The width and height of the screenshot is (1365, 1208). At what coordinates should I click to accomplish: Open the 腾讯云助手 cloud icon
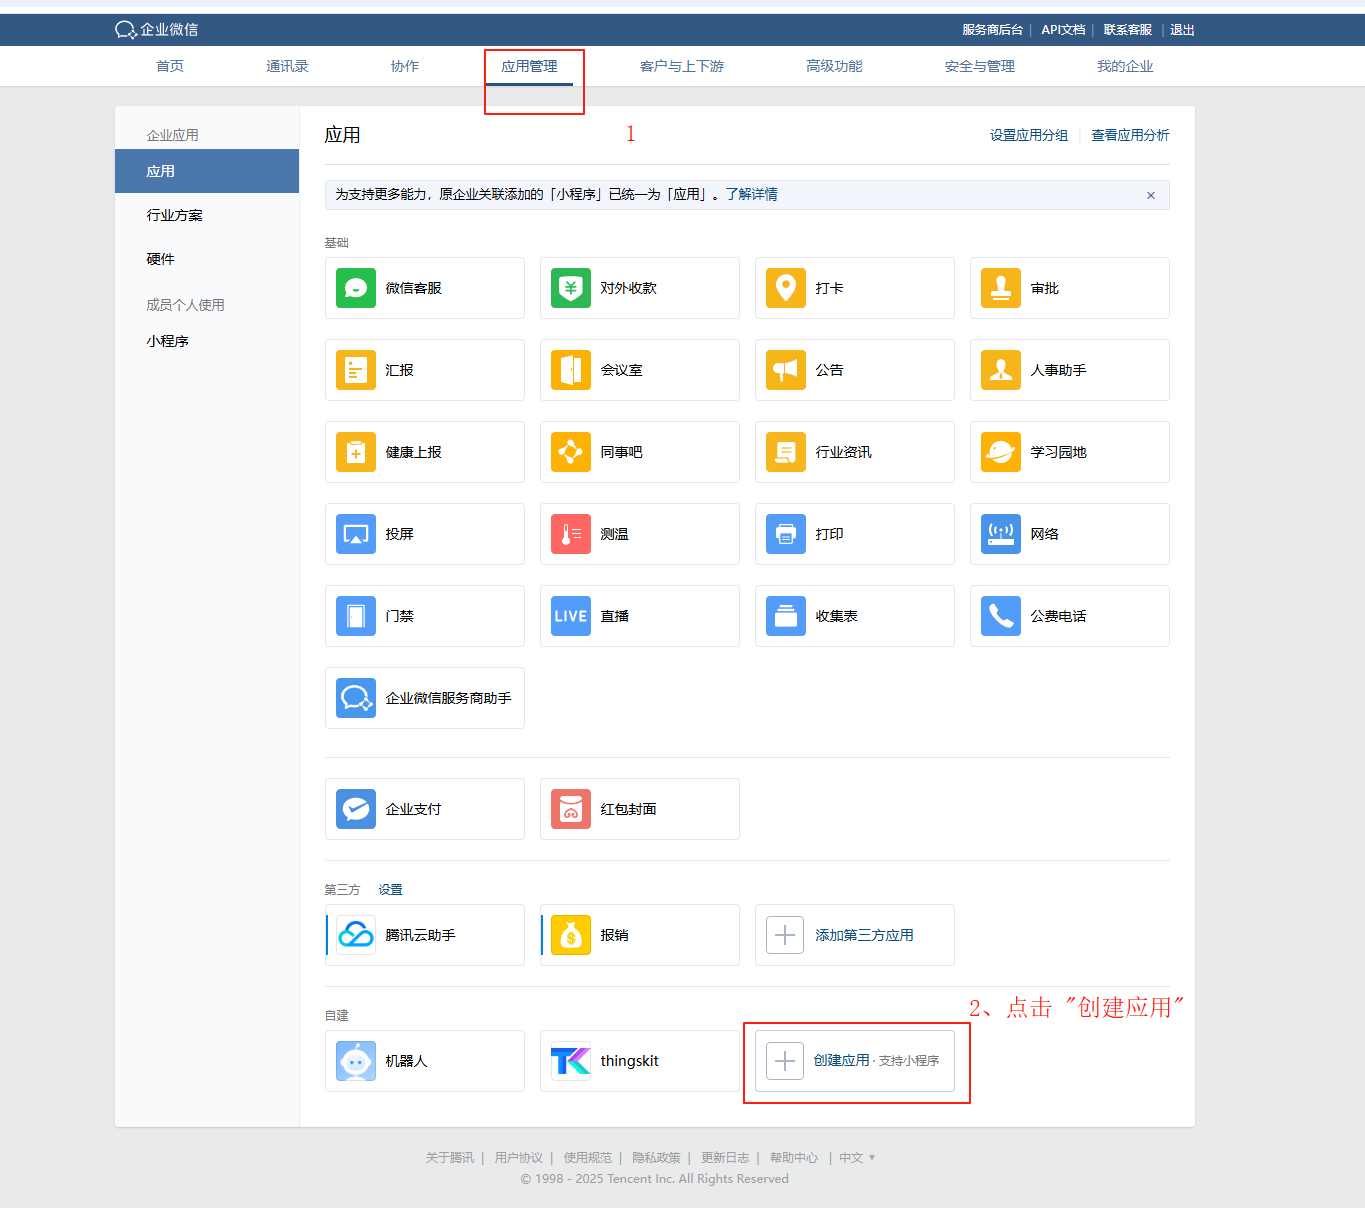(356, 935)
